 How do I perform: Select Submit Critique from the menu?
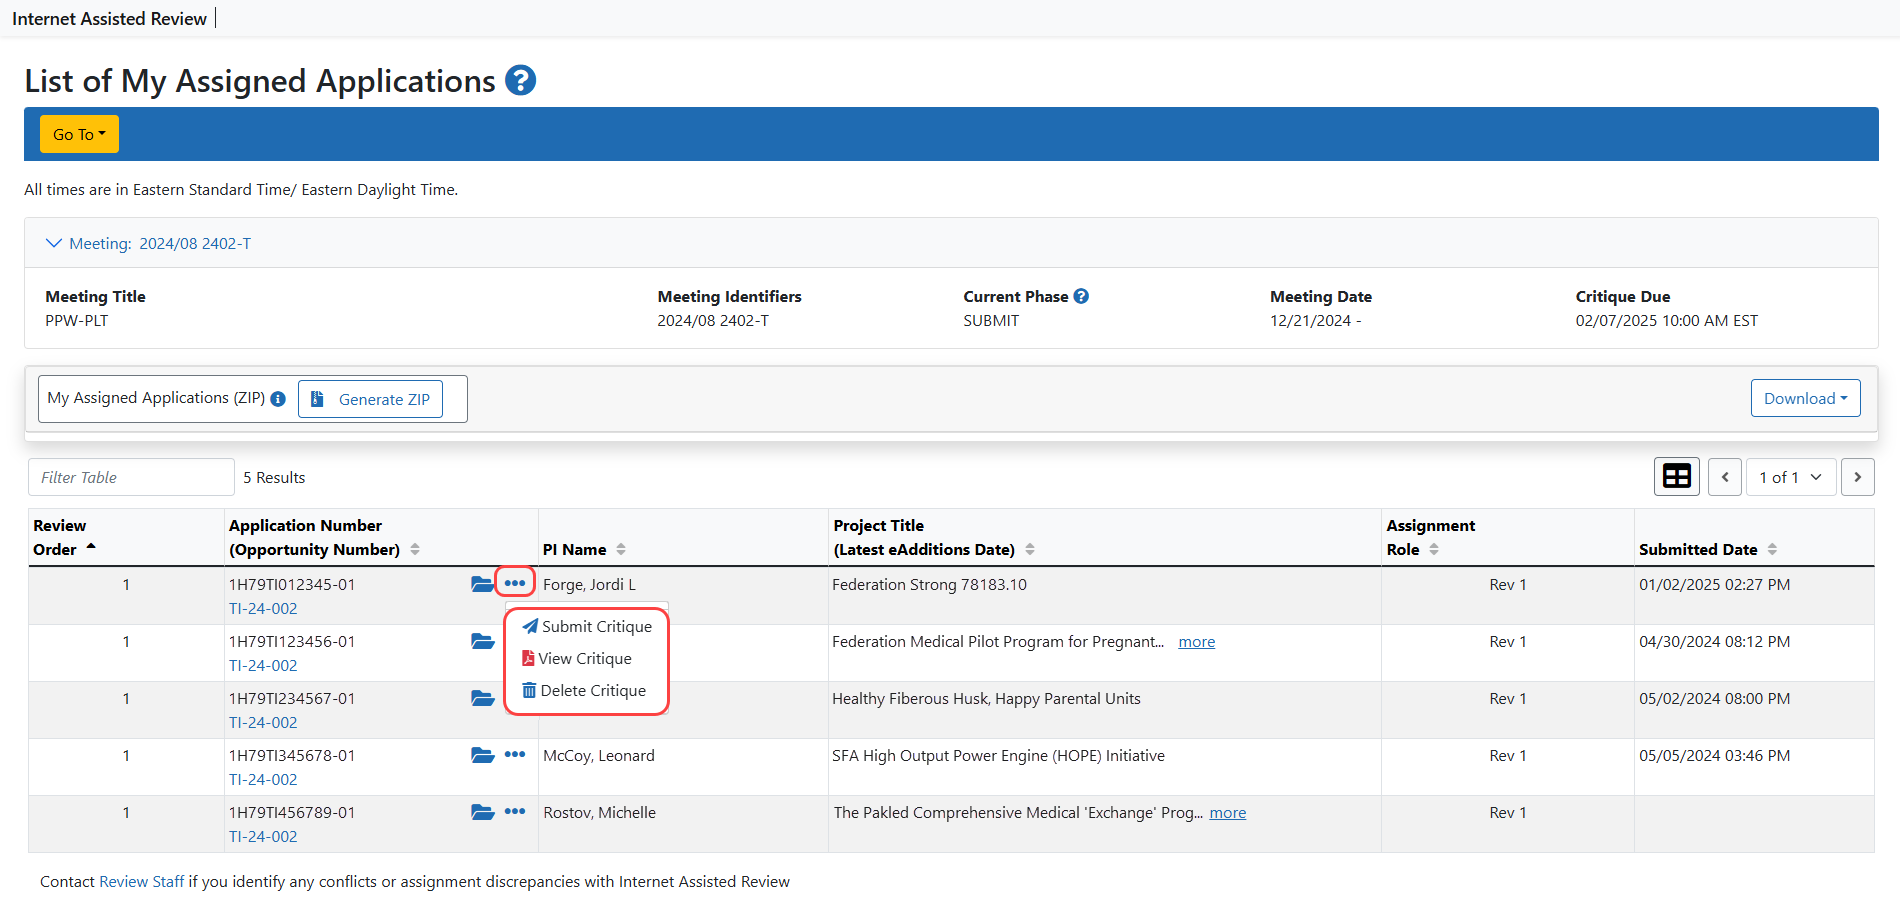tap(587, 626)
